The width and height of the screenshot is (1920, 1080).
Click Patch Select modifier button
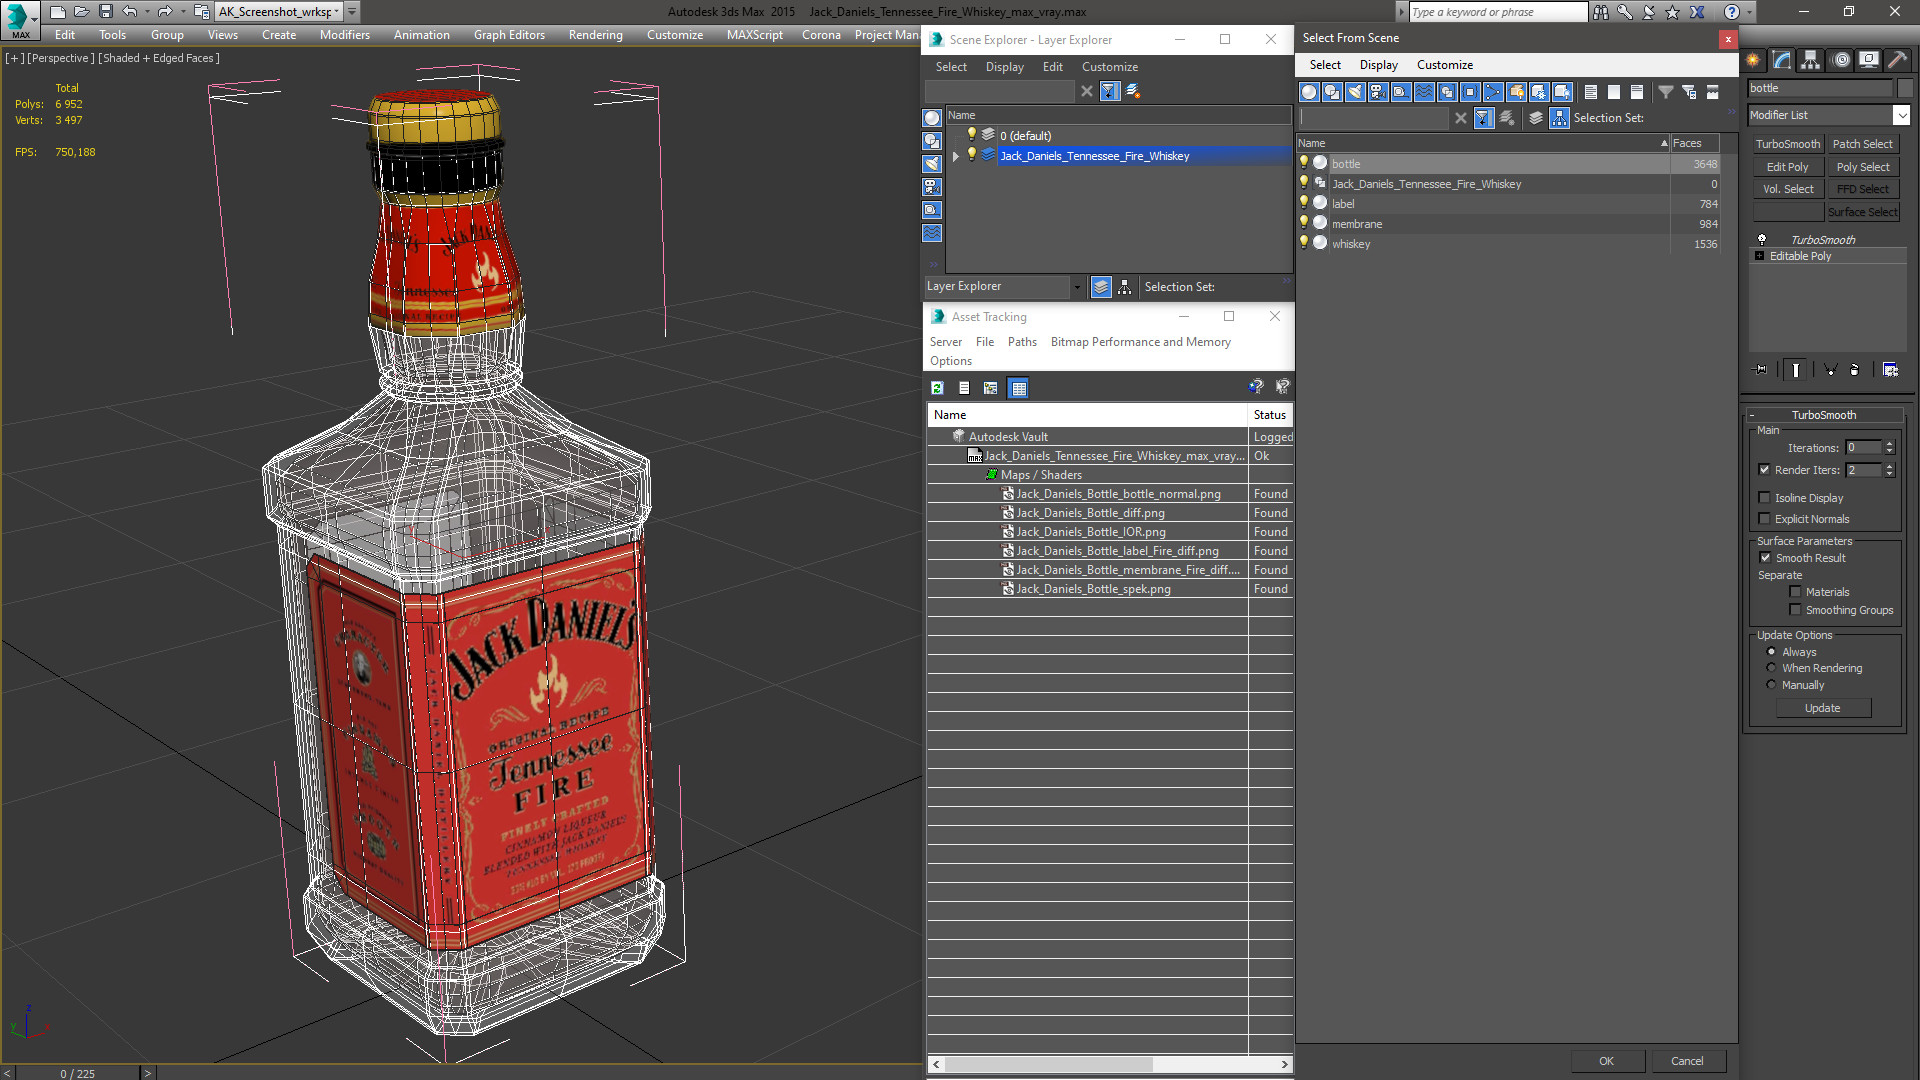(x=1862, y=144)
